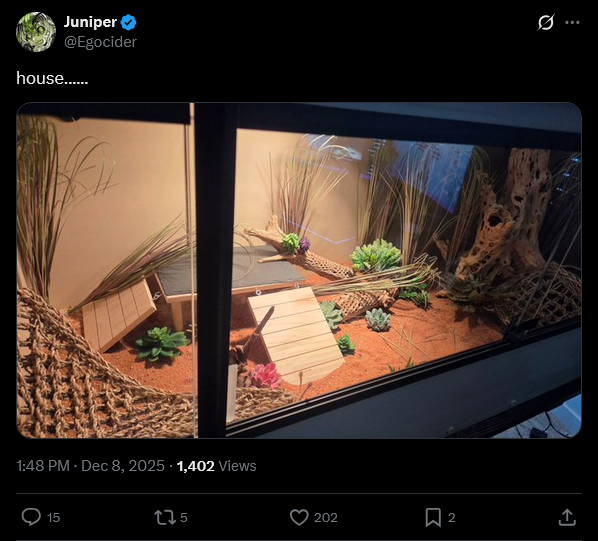This screenshot has width=598, height=541.
Task: Click the 1:48 PM · Dec 8, 2025 timestamp
Action: (x=90, y=466)
